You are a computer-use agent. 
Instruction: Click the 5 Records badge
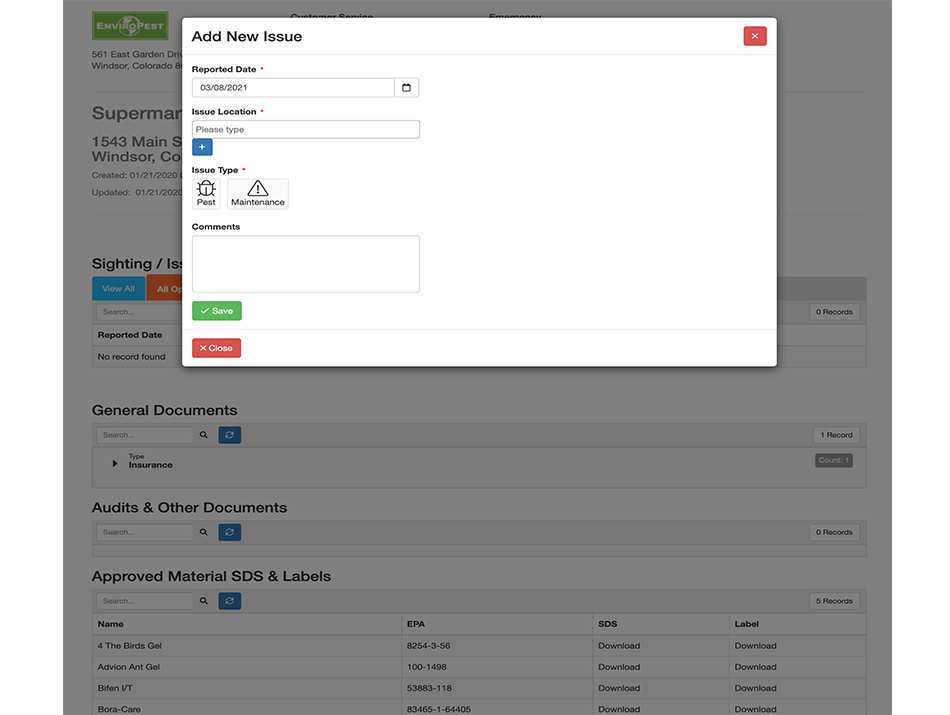coord(834,600)
